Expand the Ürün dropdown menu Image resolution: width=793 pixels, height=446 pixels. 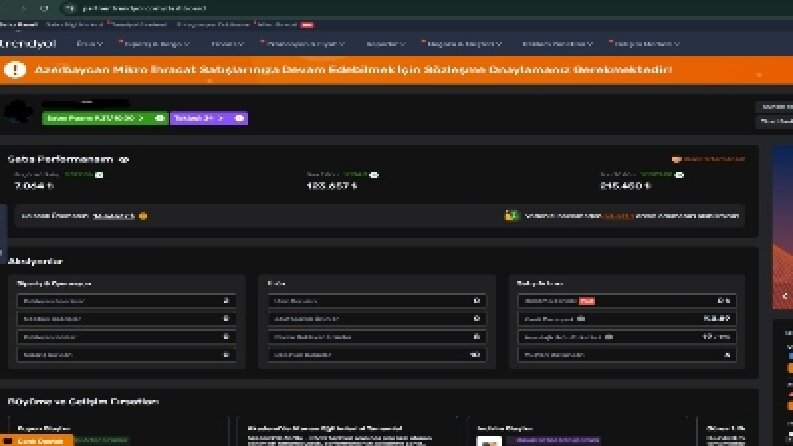tap(90, 44)
